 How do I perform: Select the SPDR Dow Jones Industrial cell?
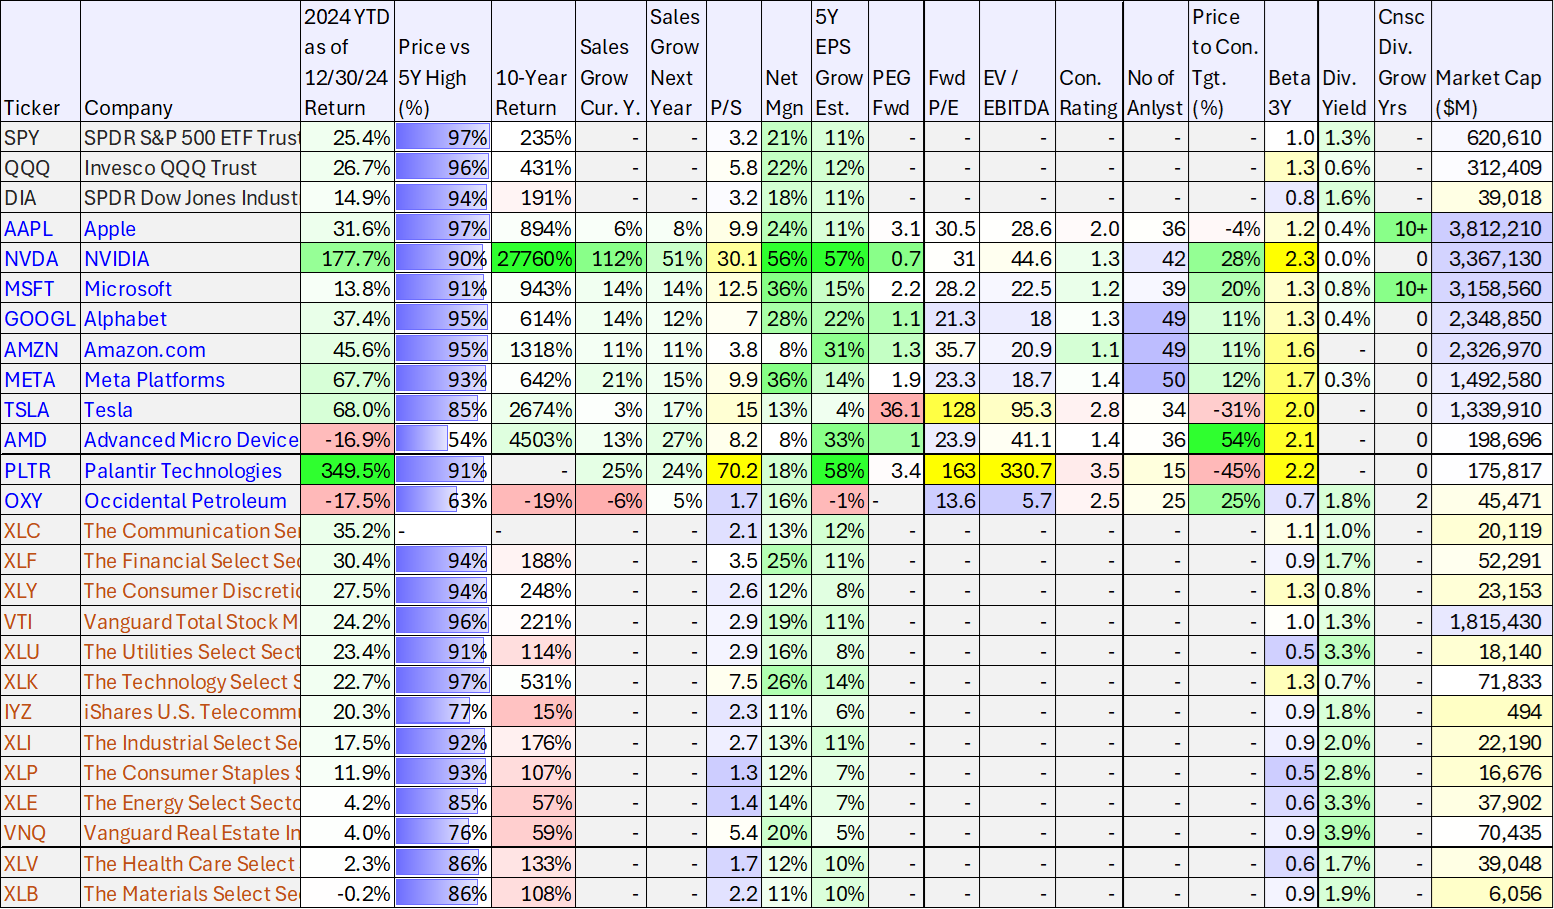click(x=191, y=198)
